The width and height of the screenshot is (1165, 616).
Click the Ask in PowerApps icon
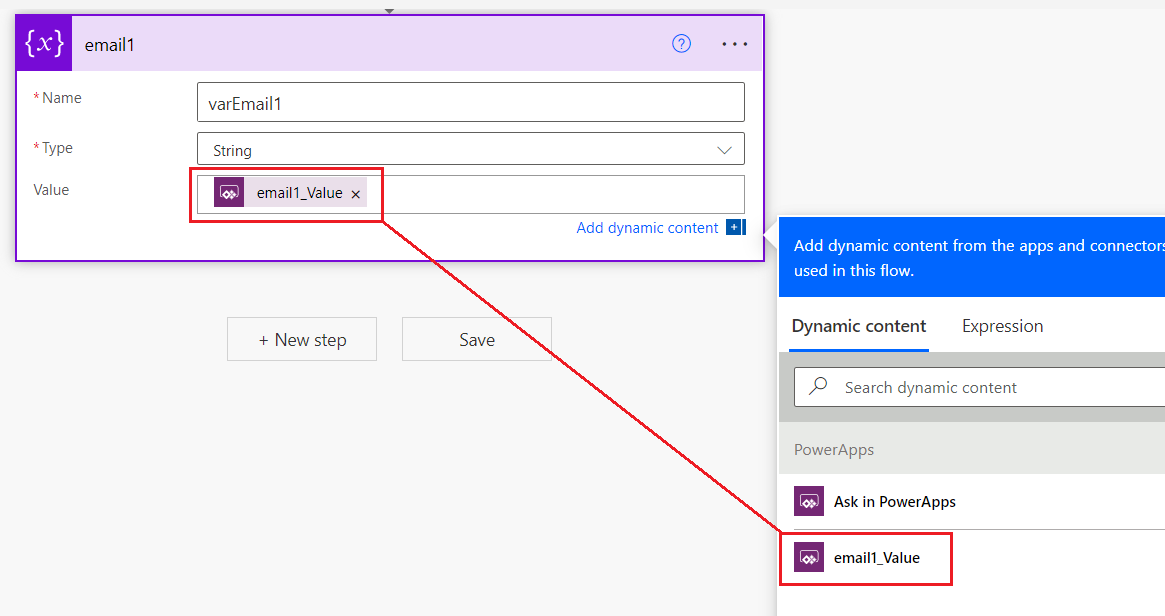tap(809, 502)
